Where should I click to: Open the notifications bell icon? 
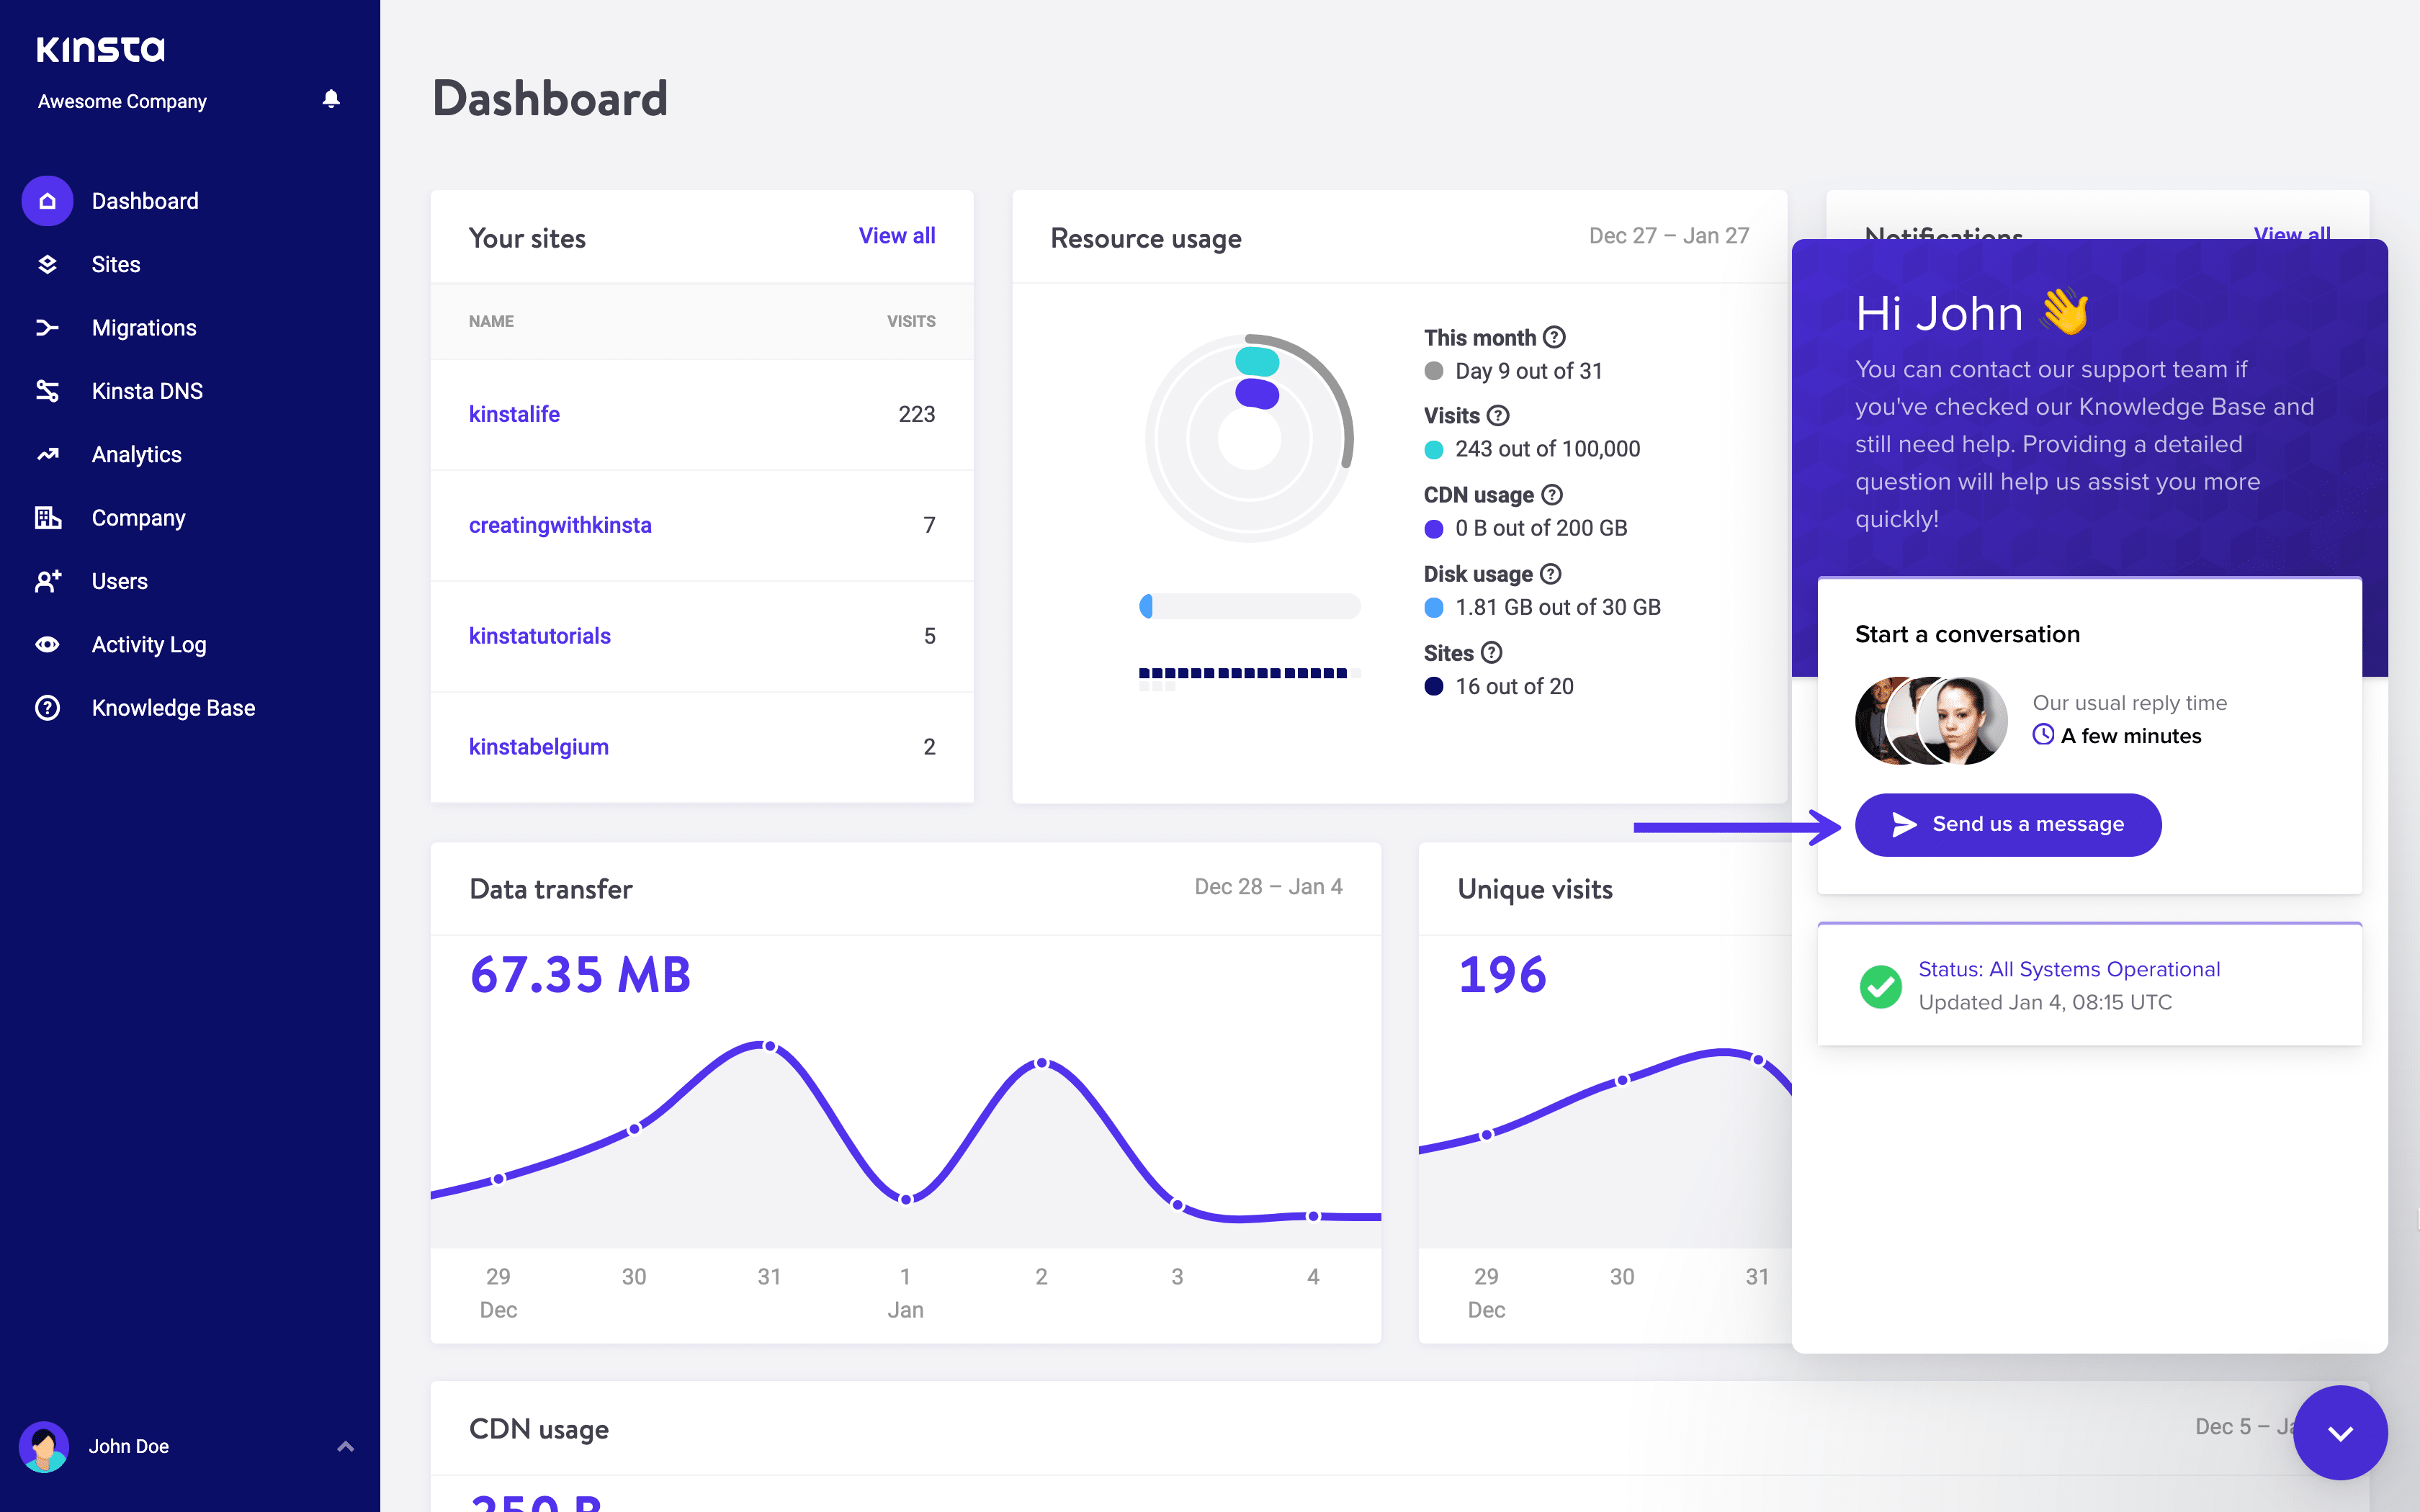[x=331, y=99]
